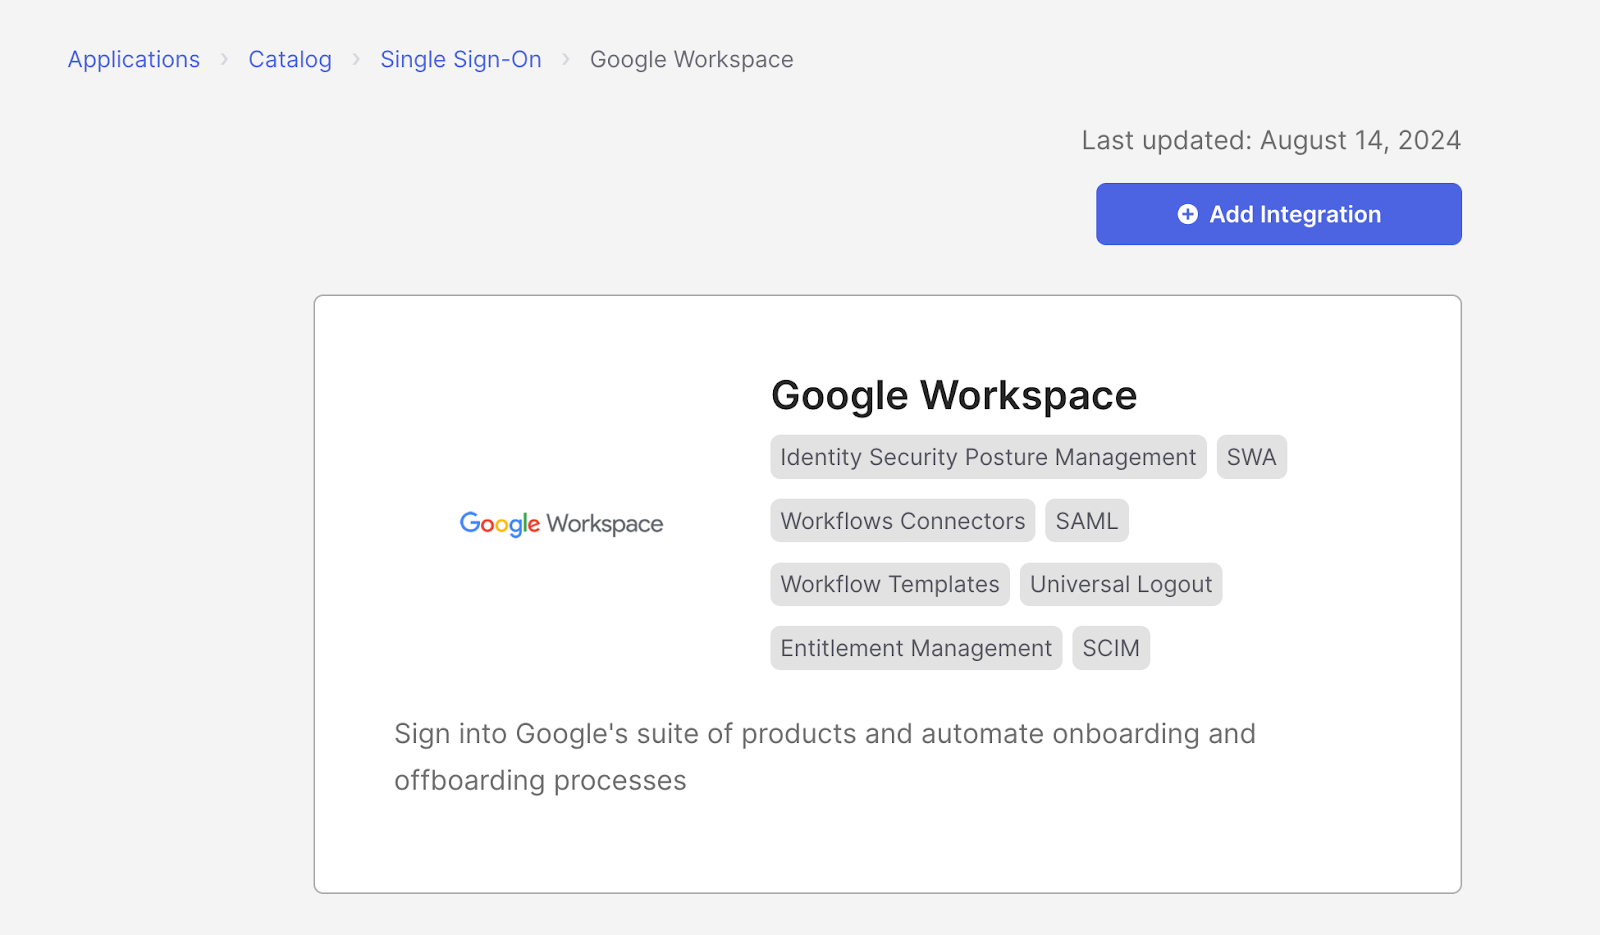Open the Single Sign-On link
1600x935 pixels.
click(461, 60)
